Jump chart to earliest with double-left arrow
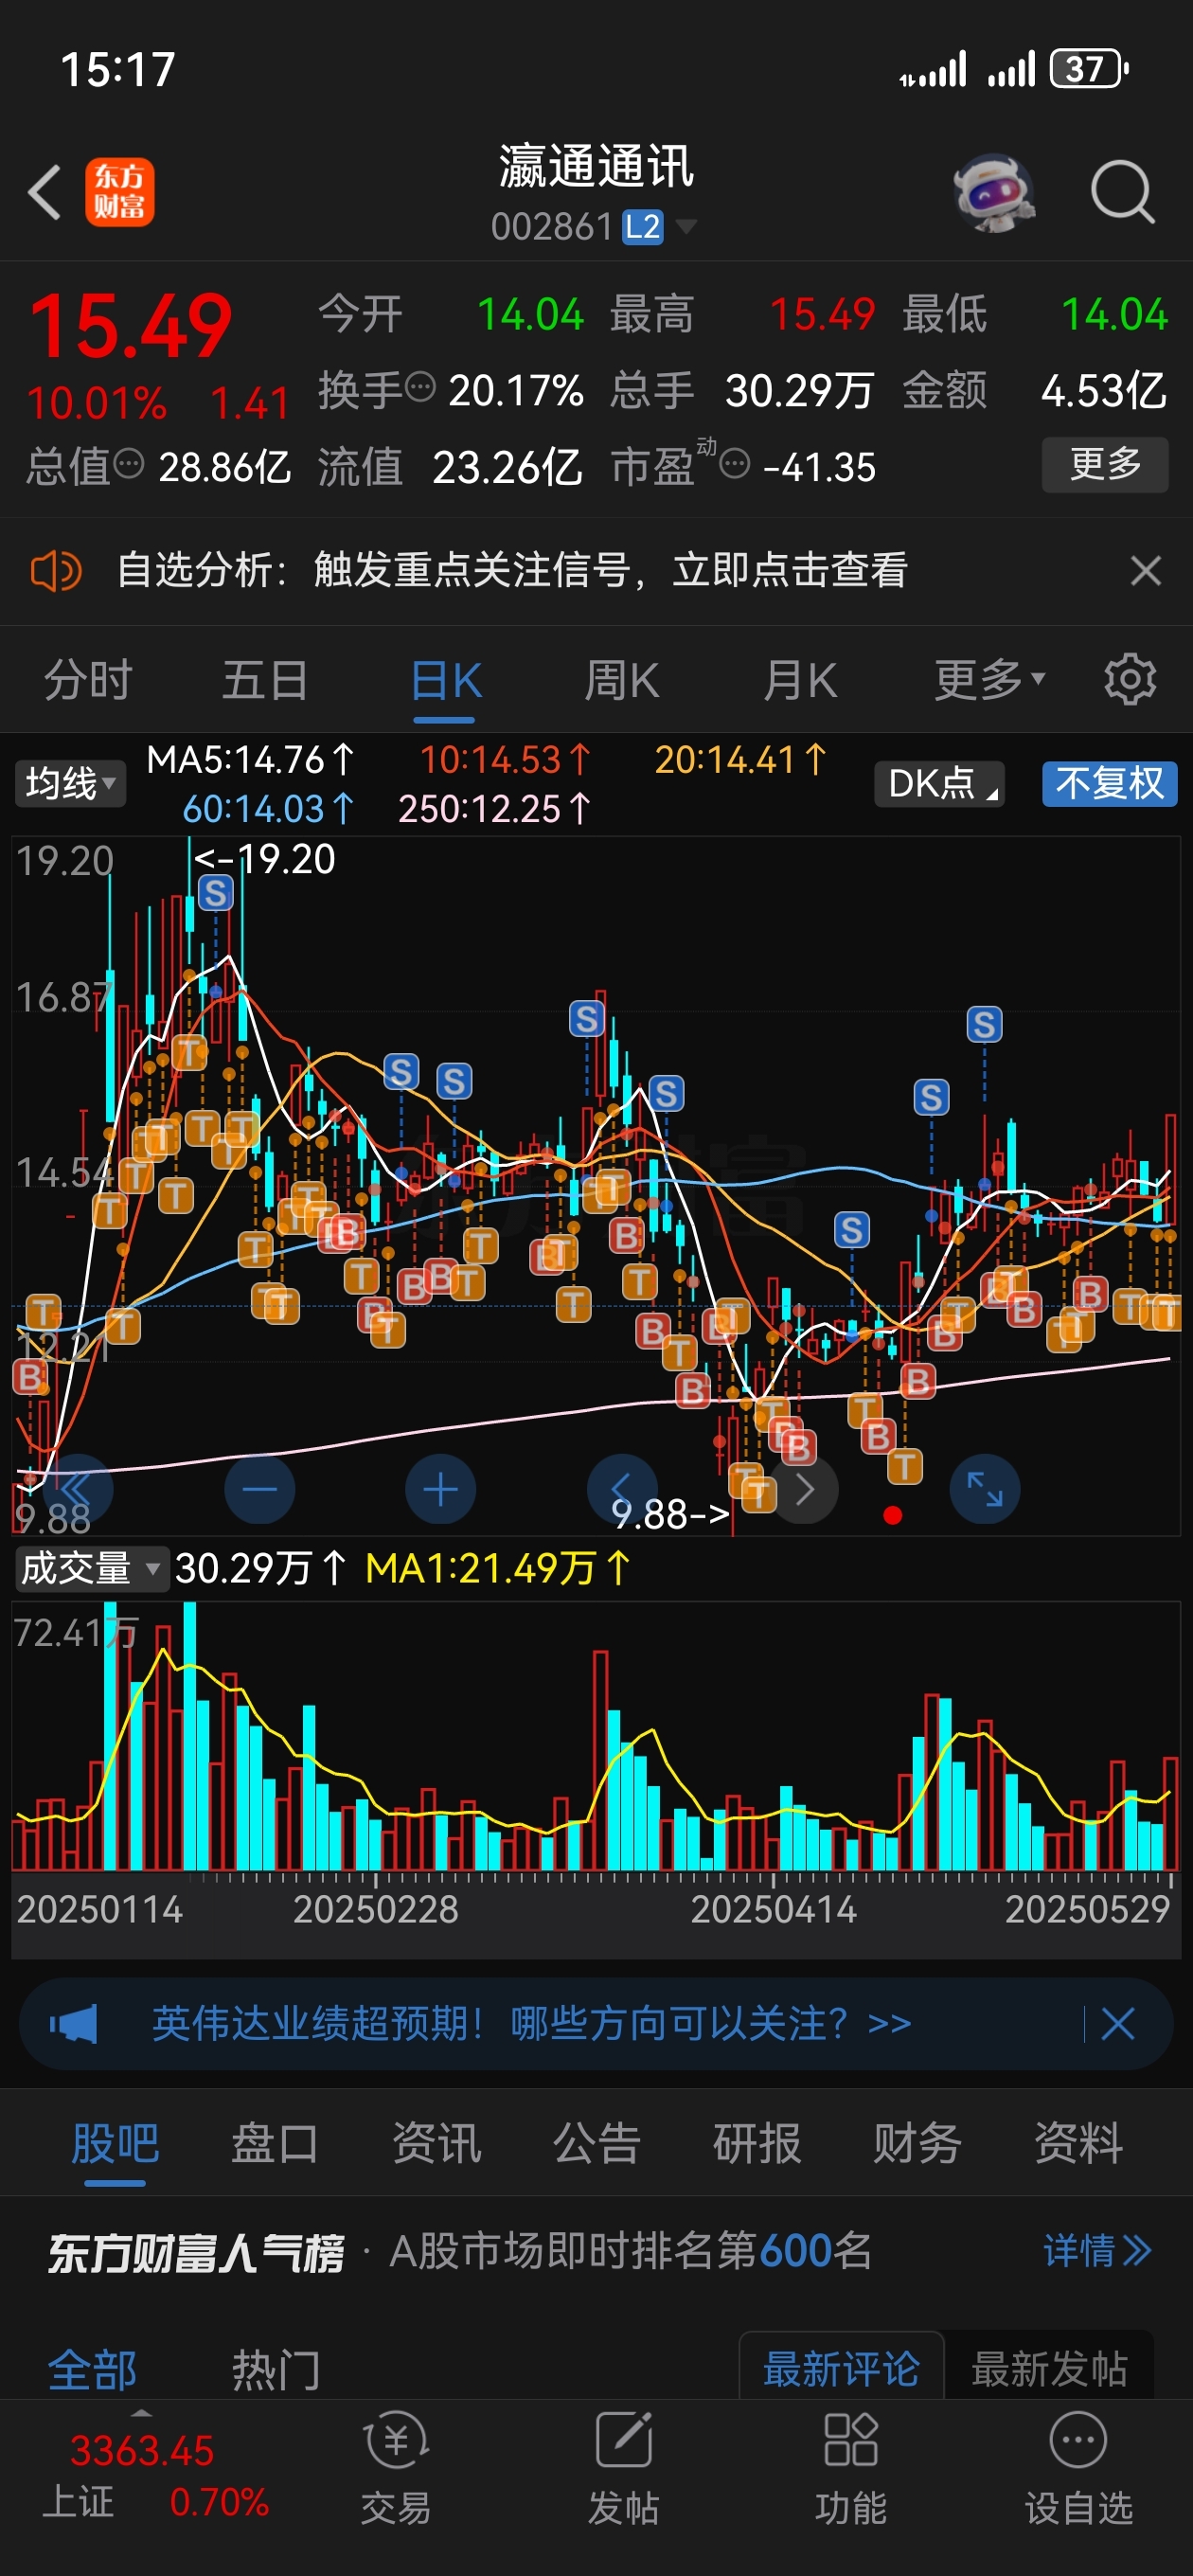 (78, 1489)
